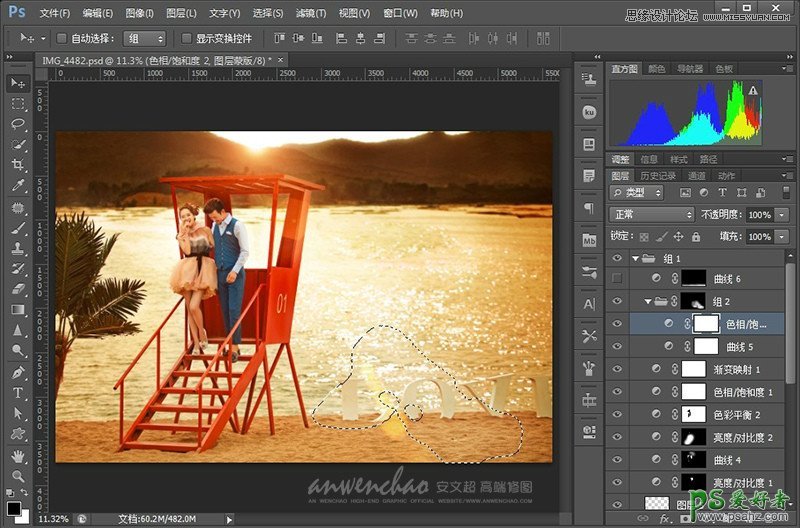
Task: Click the Mini Bridge (Mb) panel icon
Action: [x=589, y=241]
